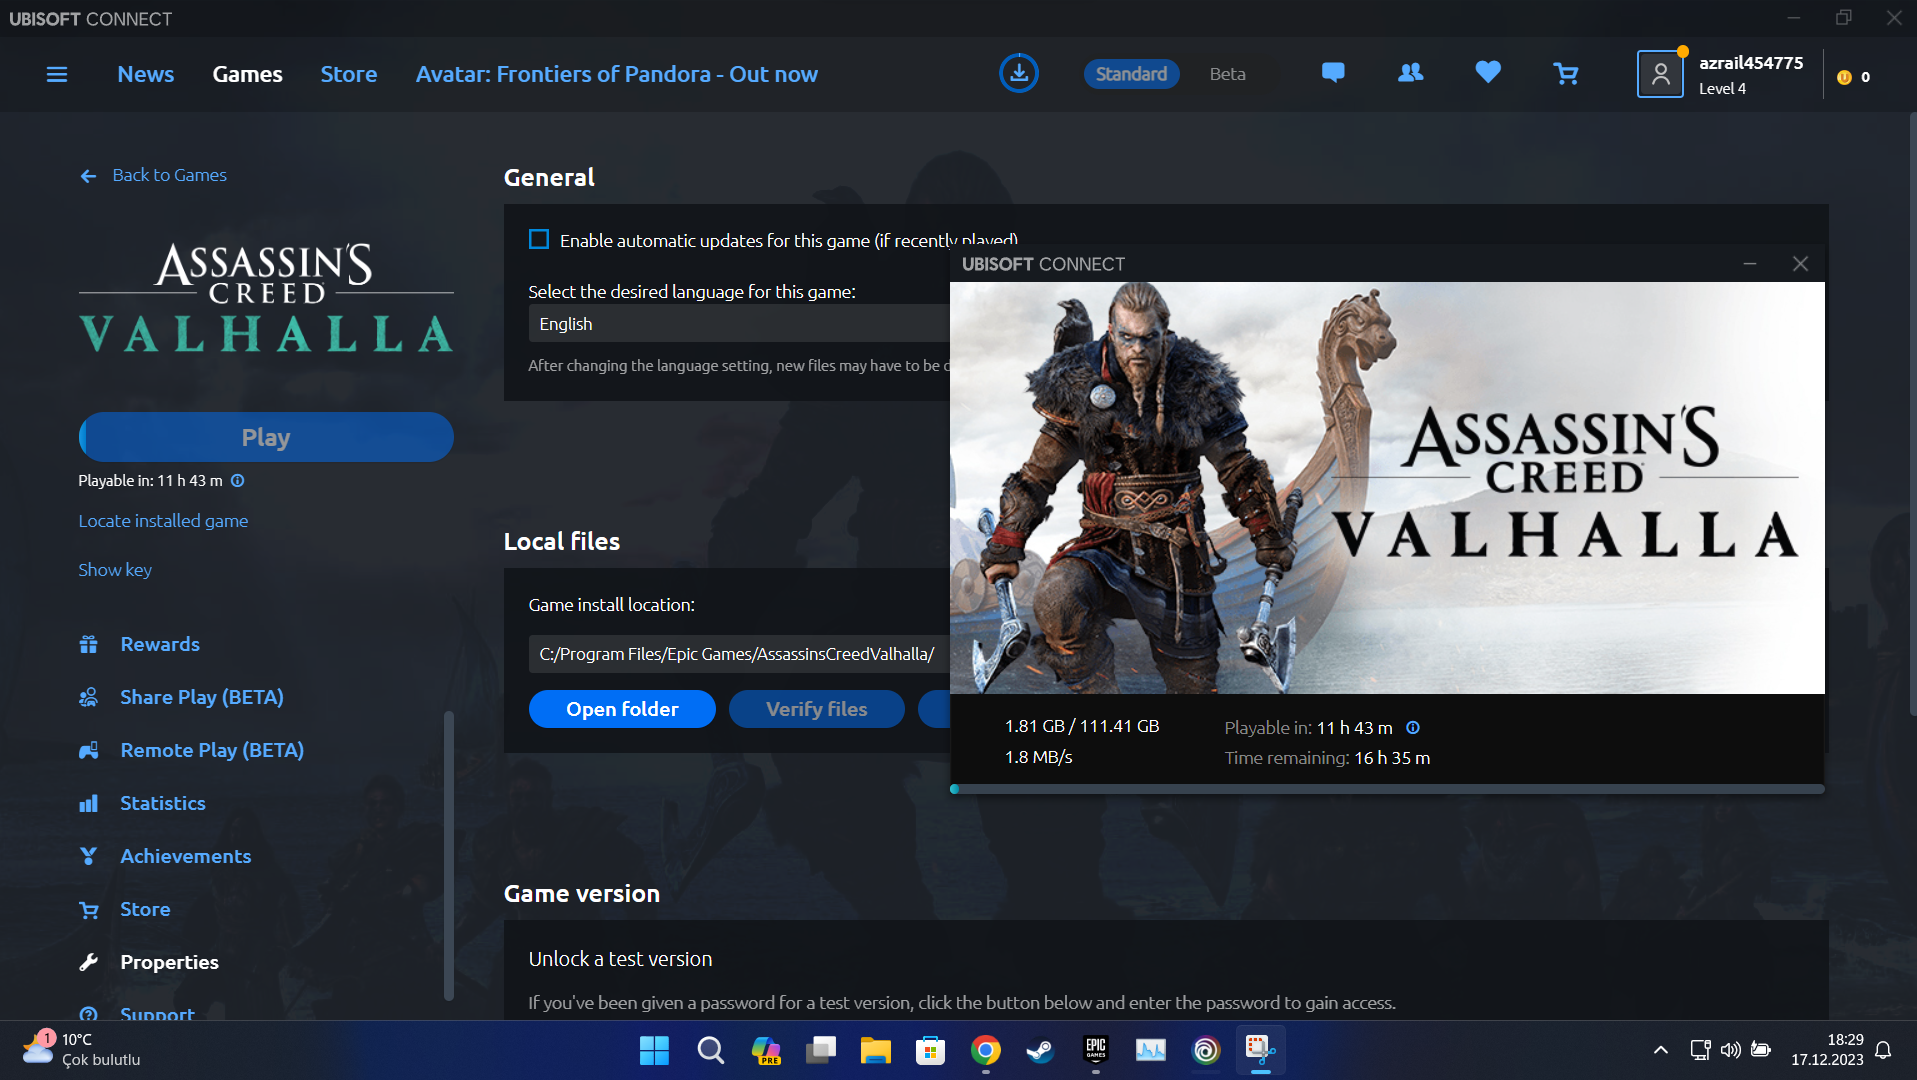This screenshot has height=1080, width=1917.
Task: Open volume control in system tray
Action: pos(1730,1050)
